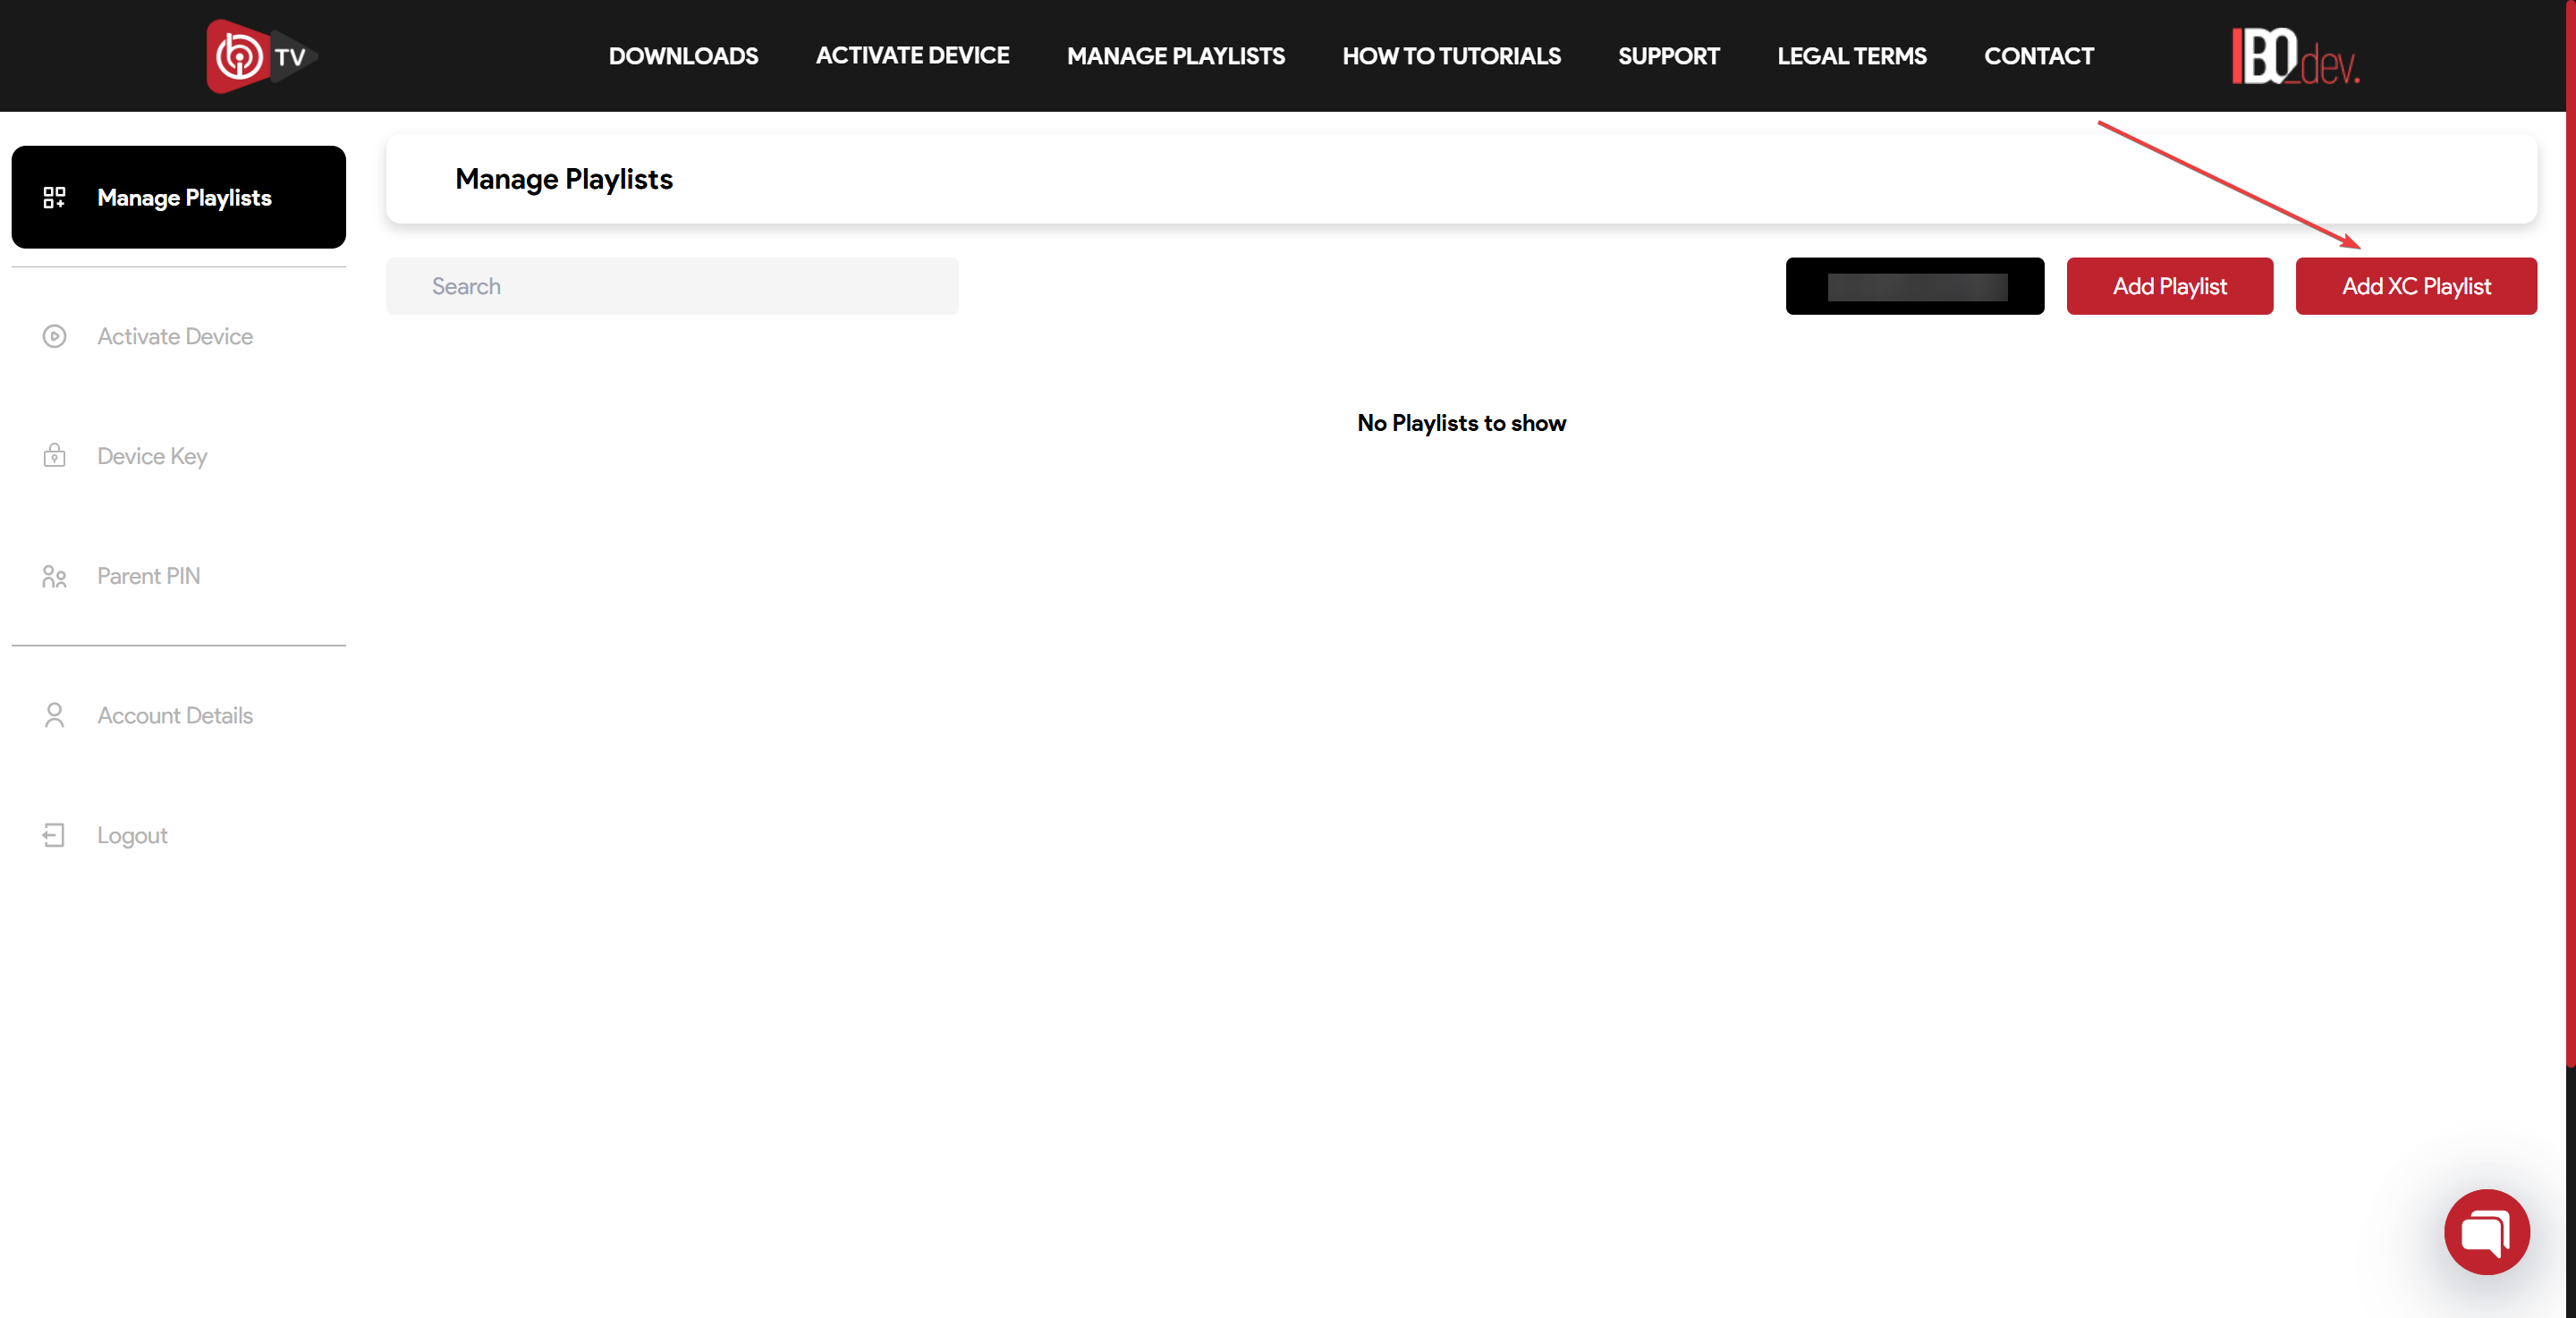Click the Device Key lock icon
Image resolution: width=2576 pixels, height=1318 pixels.
[x=54, y=456]
